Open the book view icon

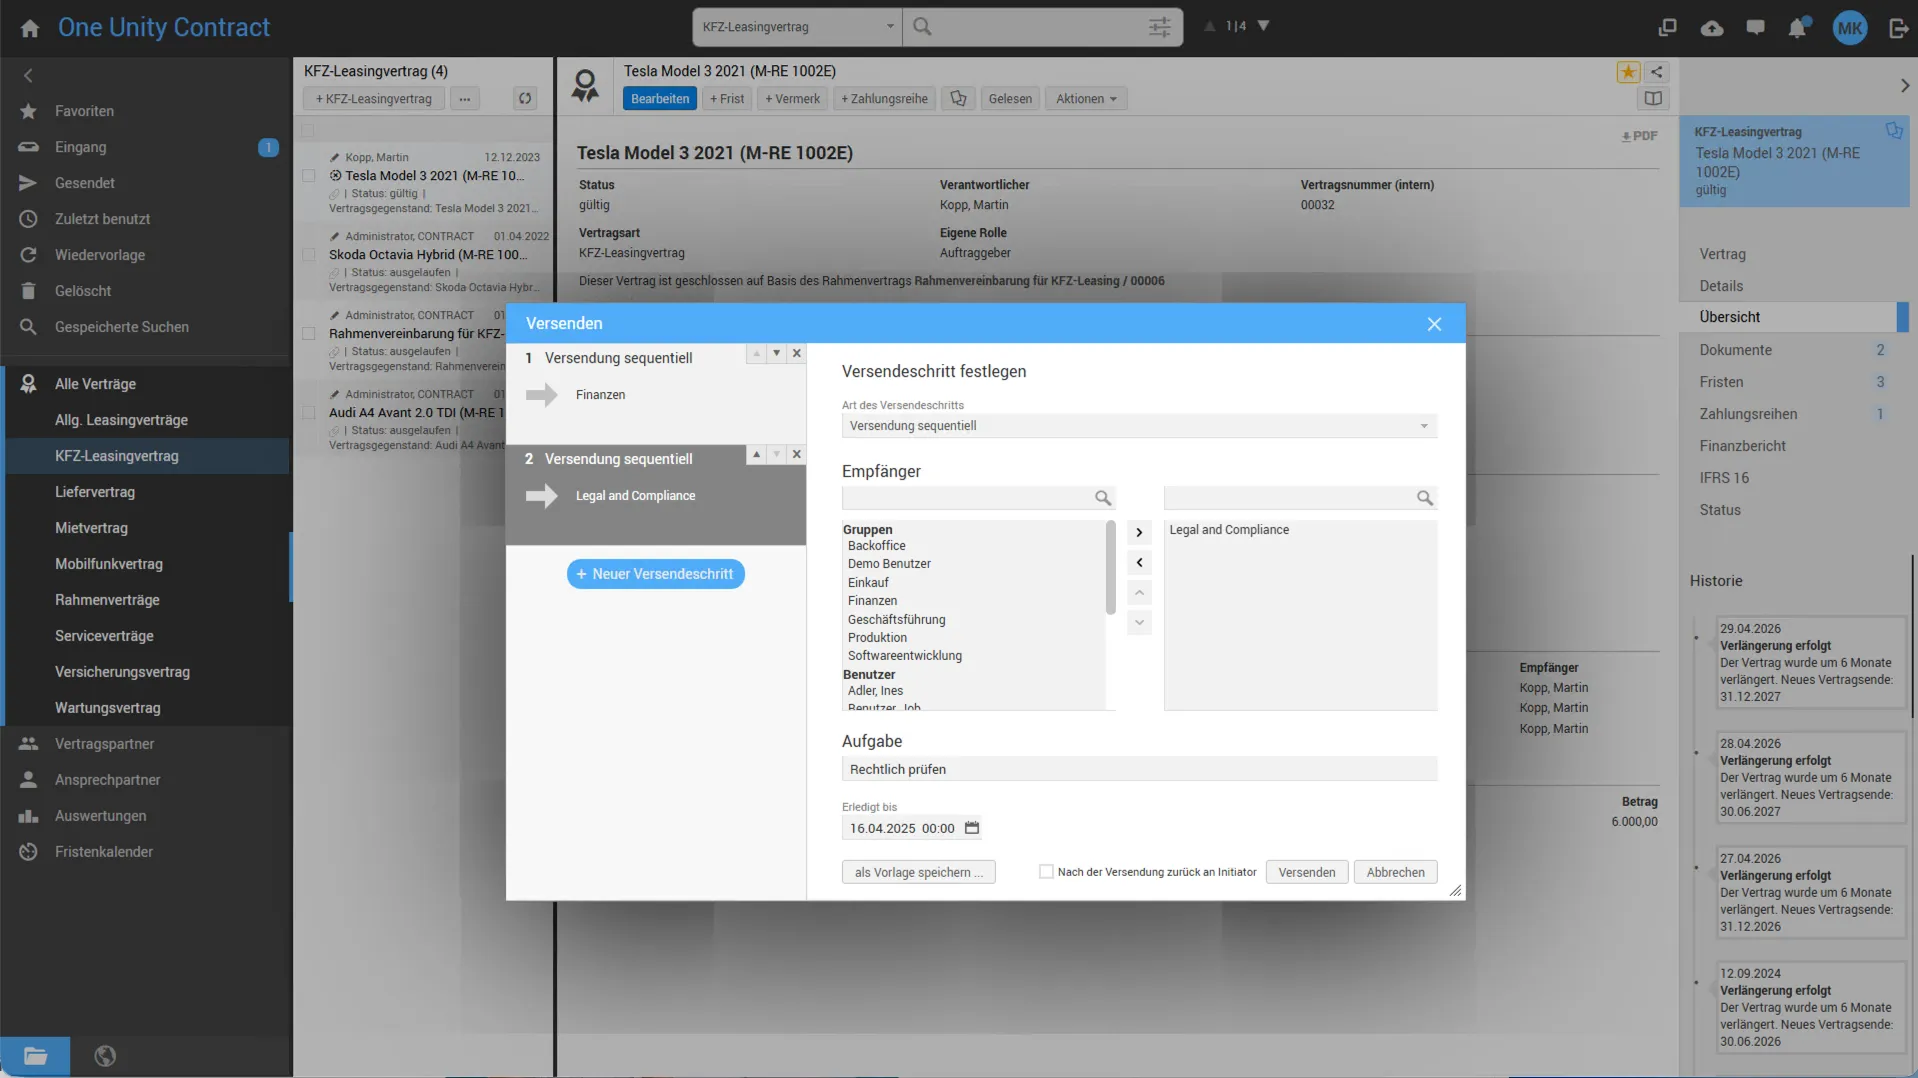[x=1653, y=98]
